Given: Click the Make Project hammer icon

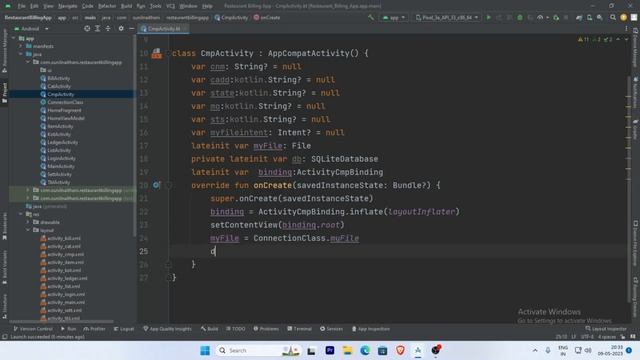Looking at the screenshot, I should point(371,18).
